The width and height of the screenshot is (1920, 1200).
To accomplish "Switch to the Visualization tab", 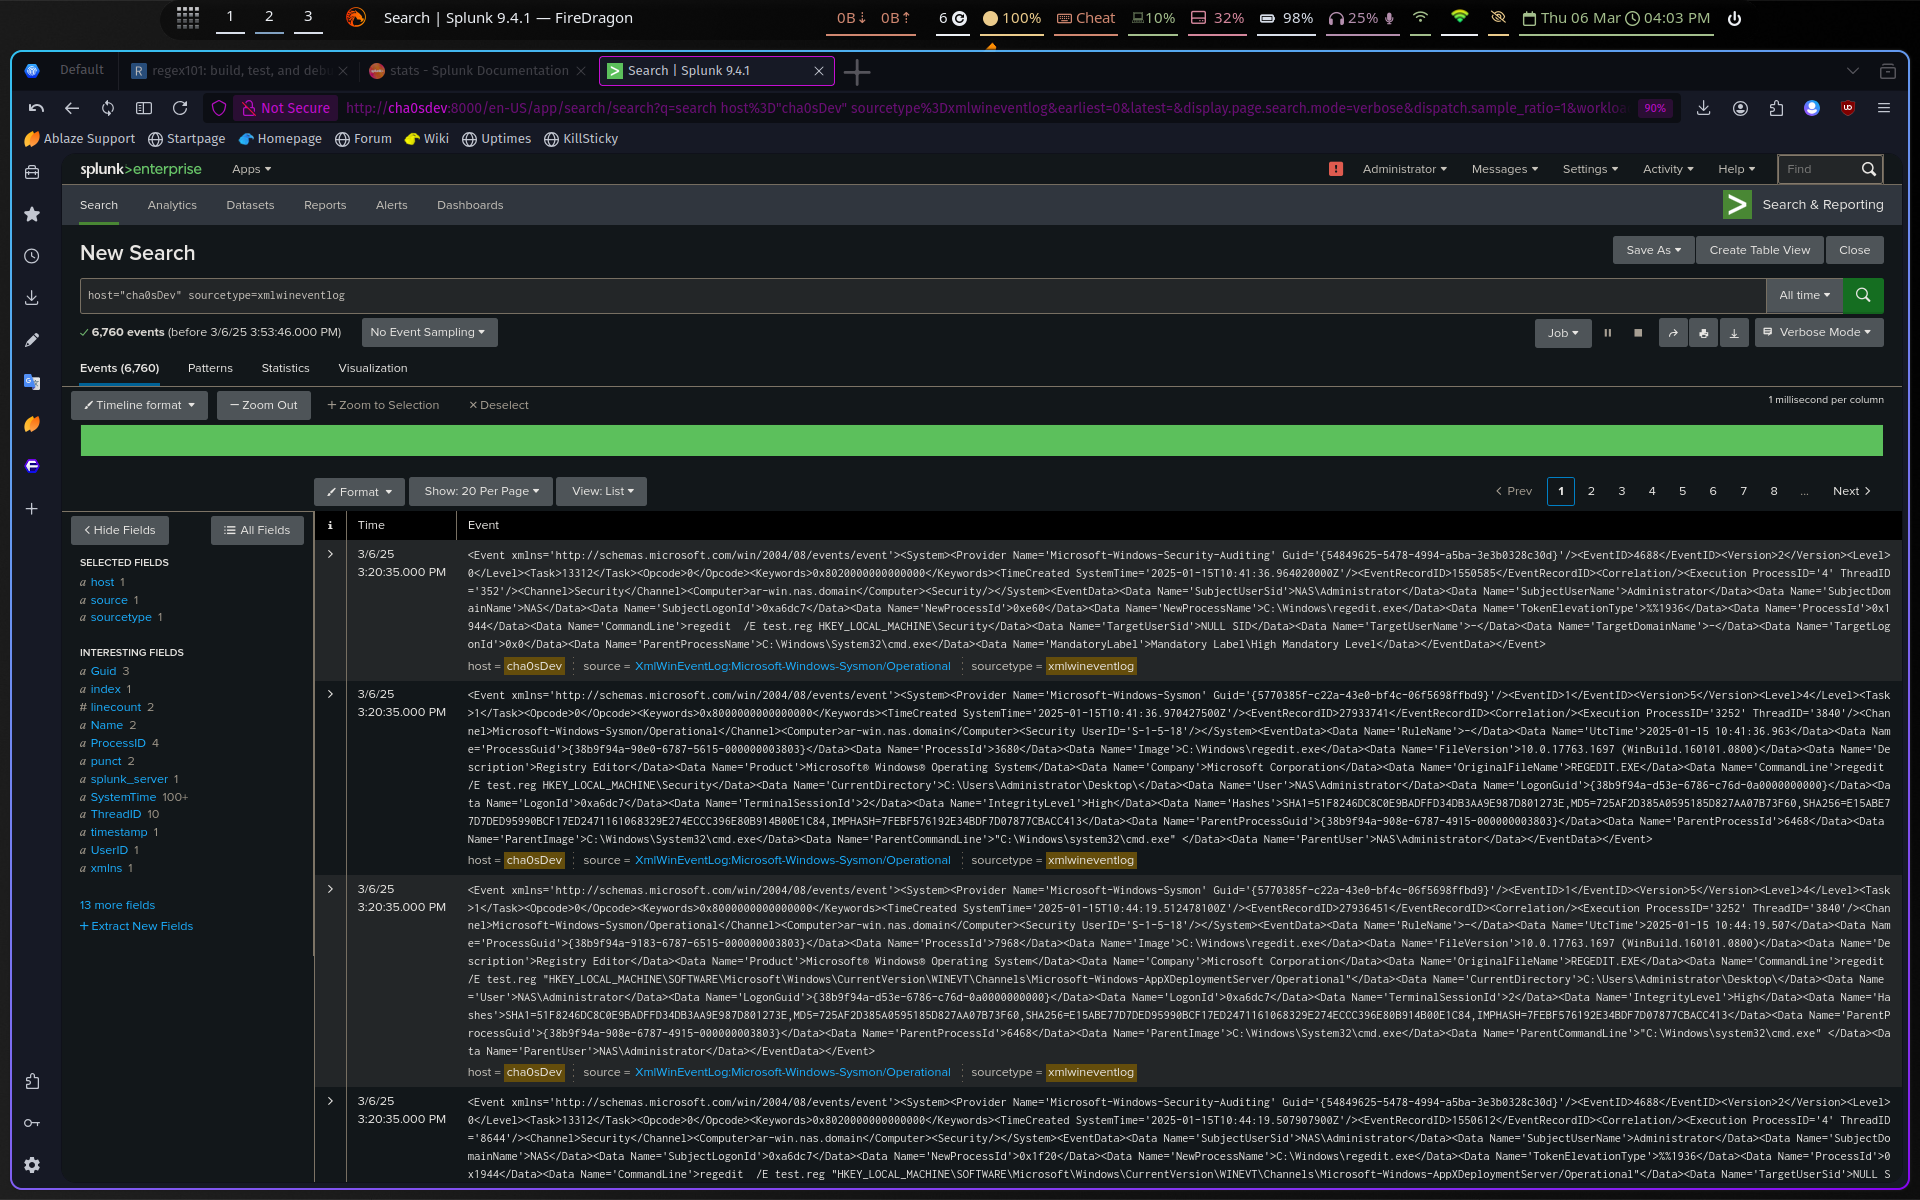I will 373,368.
